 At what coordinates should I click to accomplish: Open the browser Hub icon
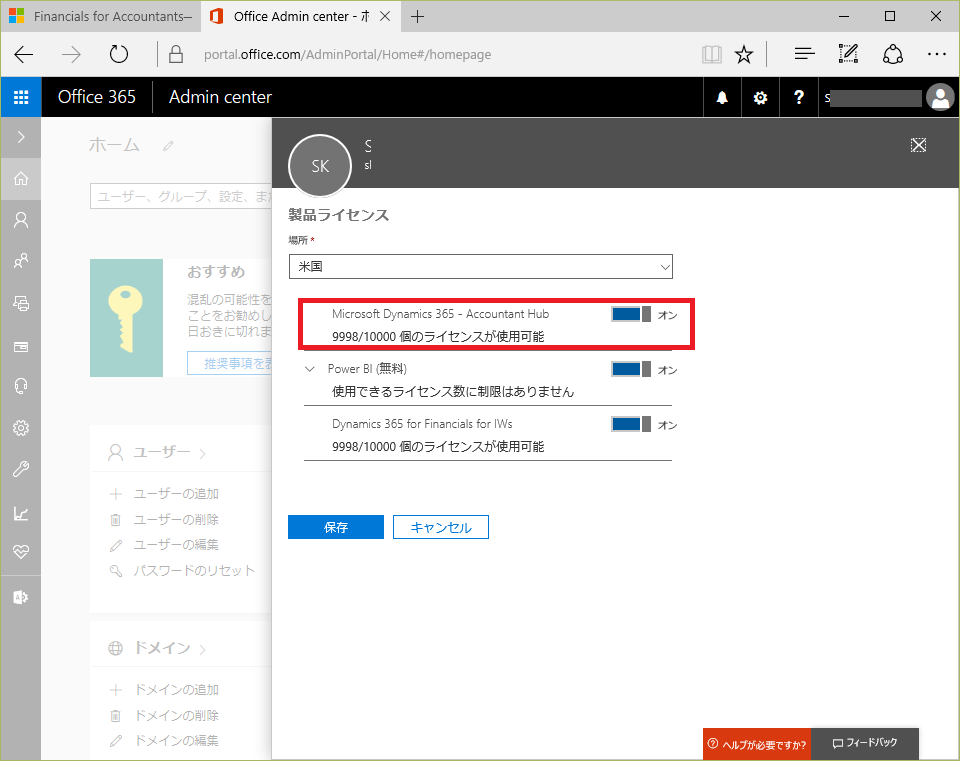click(x=804, y=54)
